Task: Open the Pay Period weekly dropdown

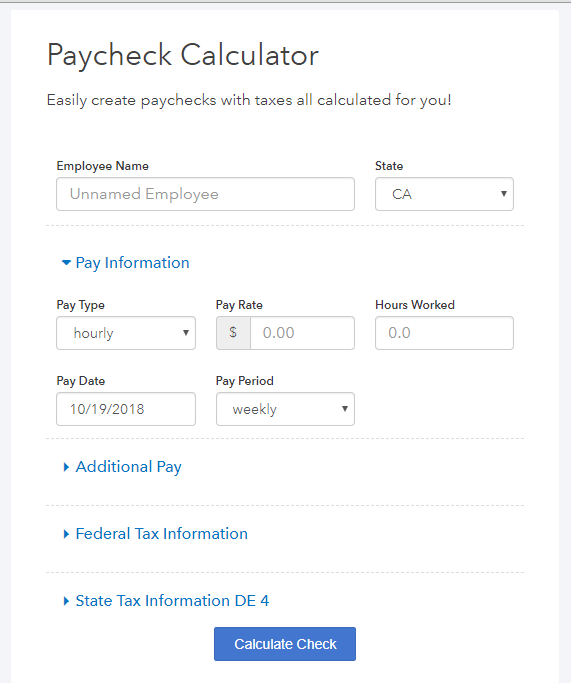Action: pos(285,409)
